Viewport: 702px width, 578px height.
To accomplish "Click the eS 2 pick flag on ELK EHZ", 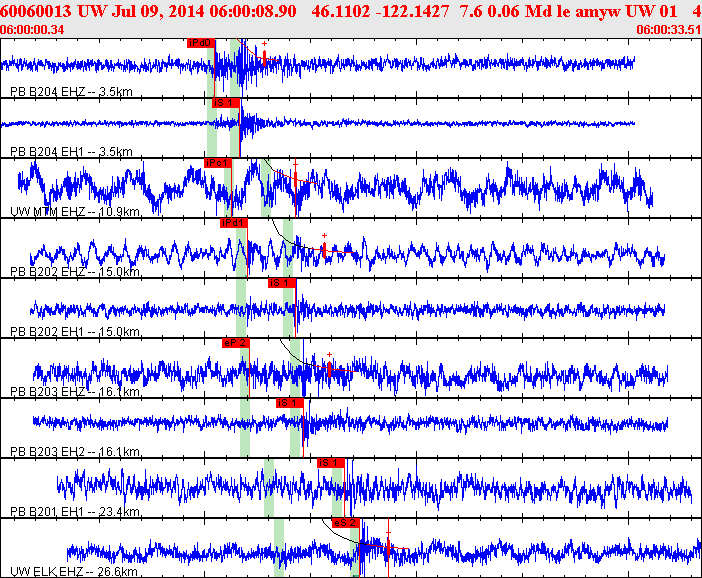I will tap(346, 523).
